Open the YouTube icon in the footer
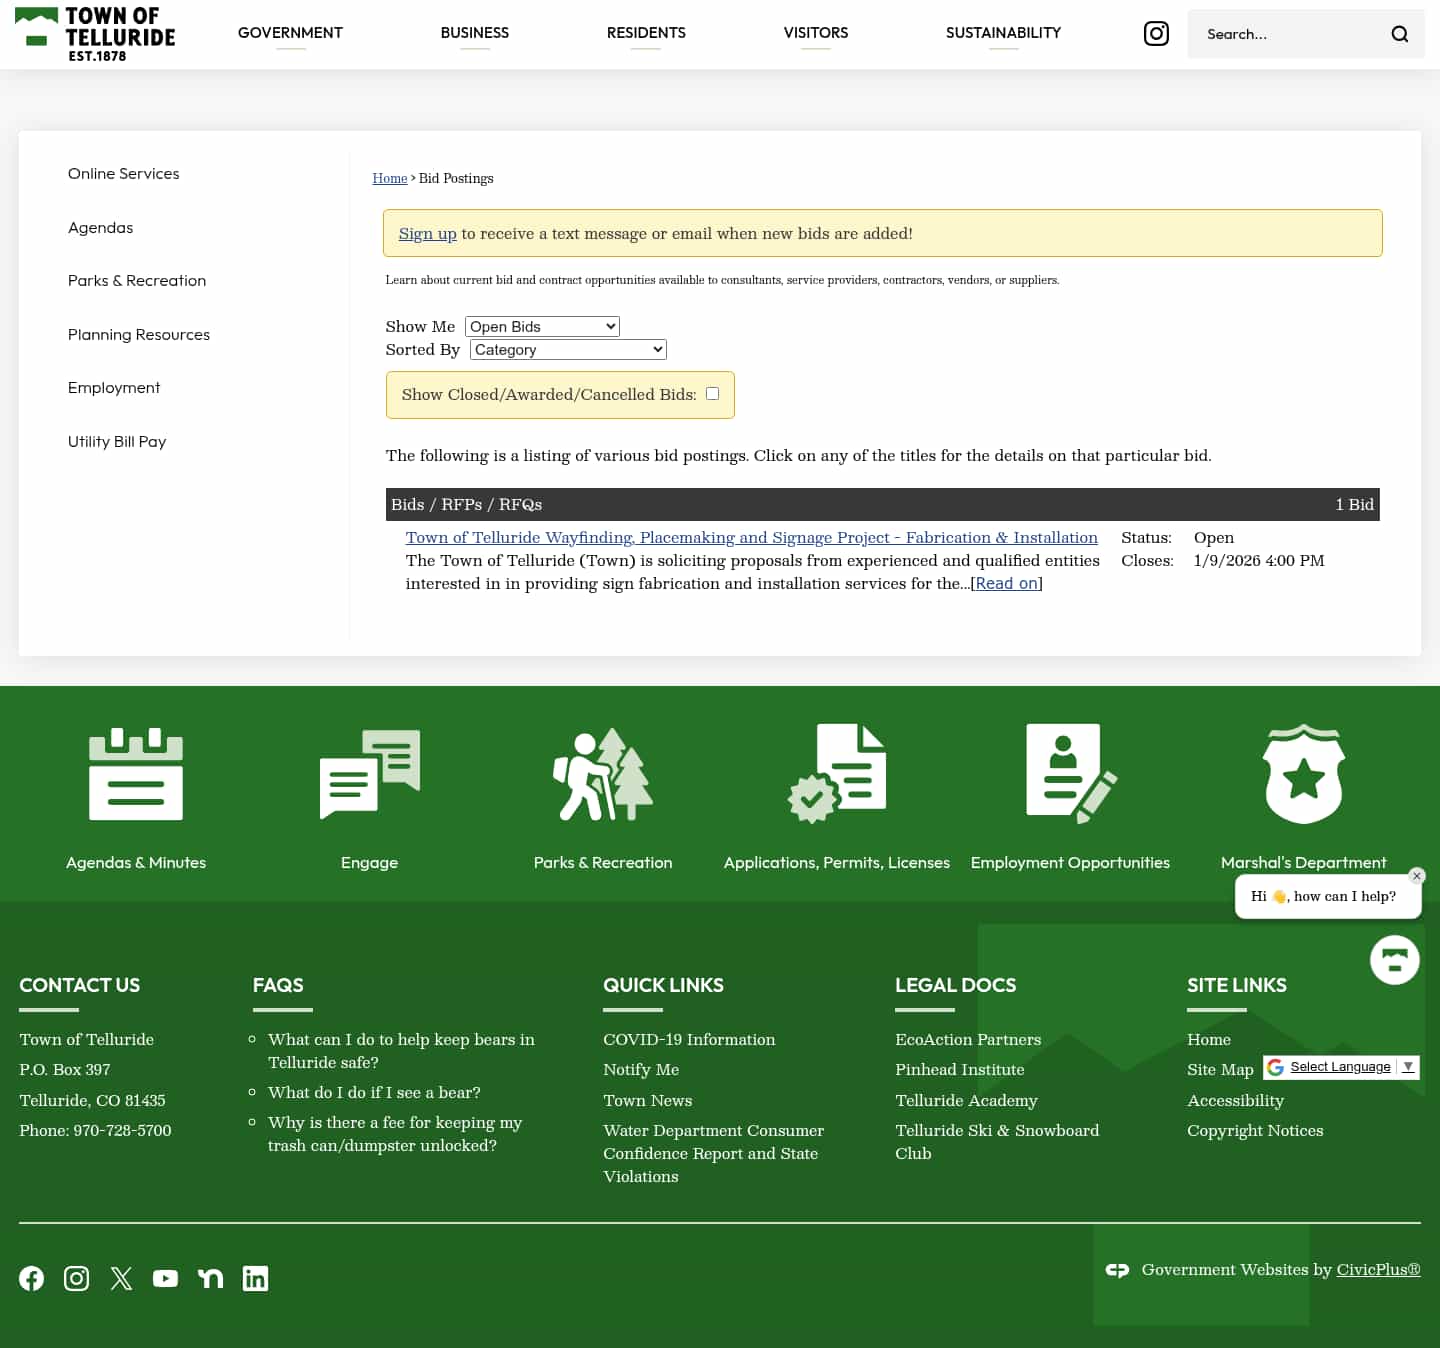 point(165,1278)
